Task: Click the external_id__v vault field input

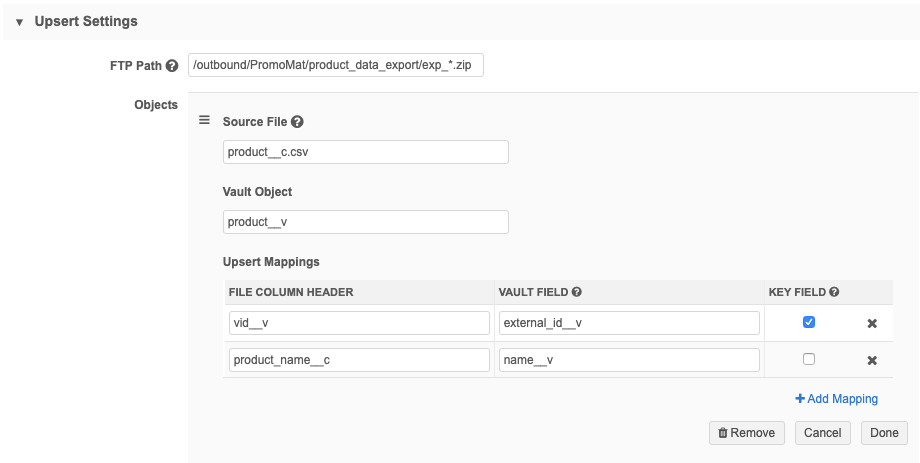Action: pyautogui.click(x=628, y=323)
